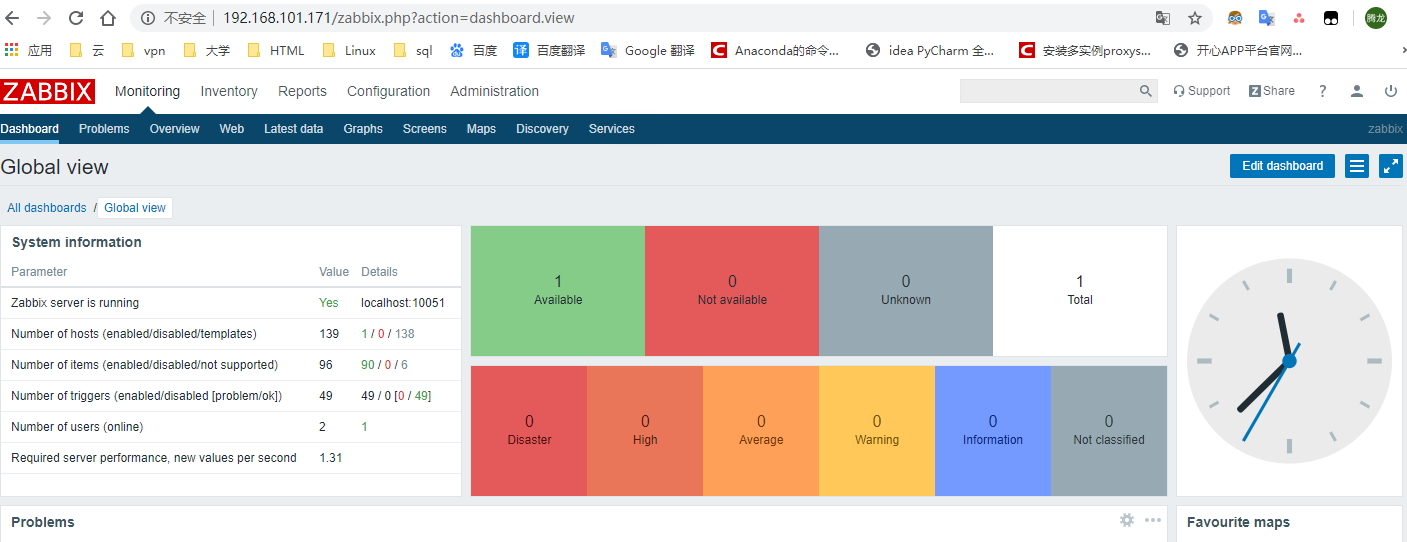Go to browser home page icon

108,18
